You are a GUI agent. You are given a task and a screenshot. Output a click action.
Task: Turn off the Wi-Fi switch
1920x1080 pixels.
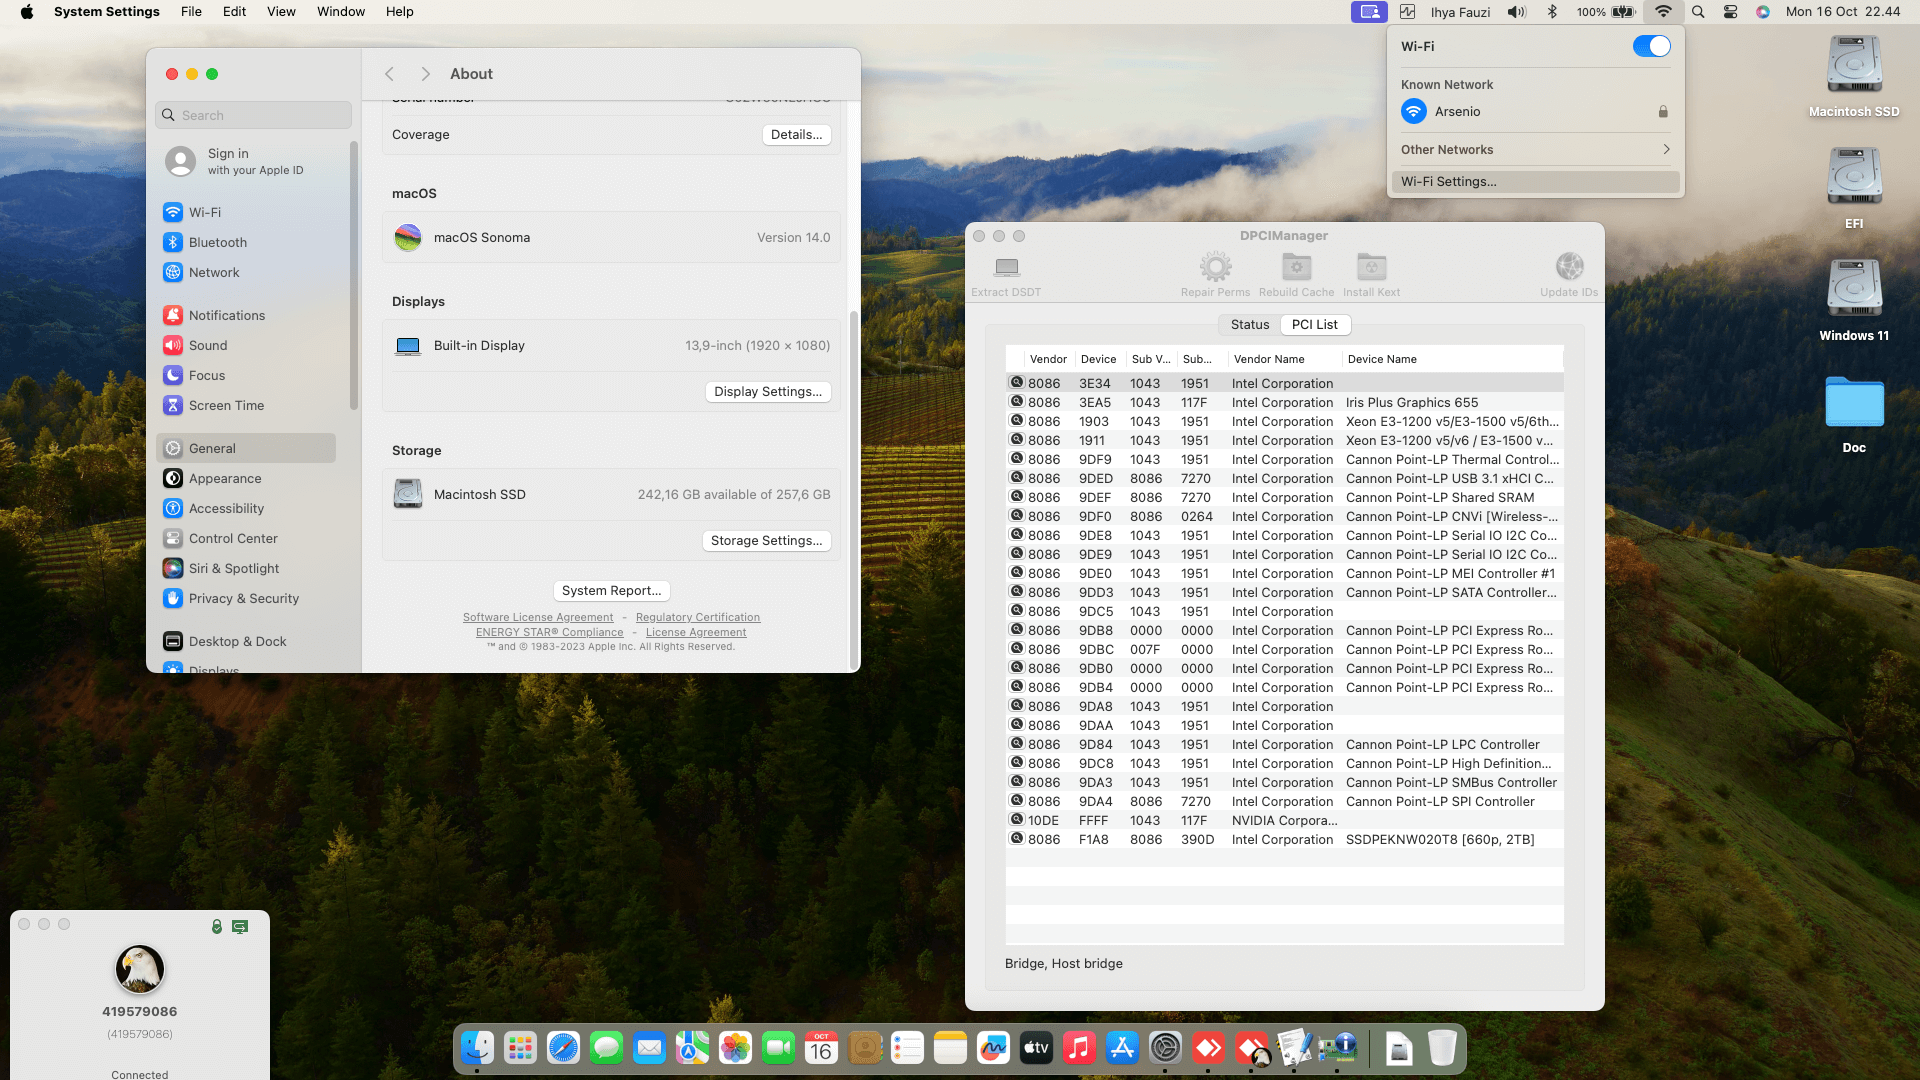[x=1651, y=46]
